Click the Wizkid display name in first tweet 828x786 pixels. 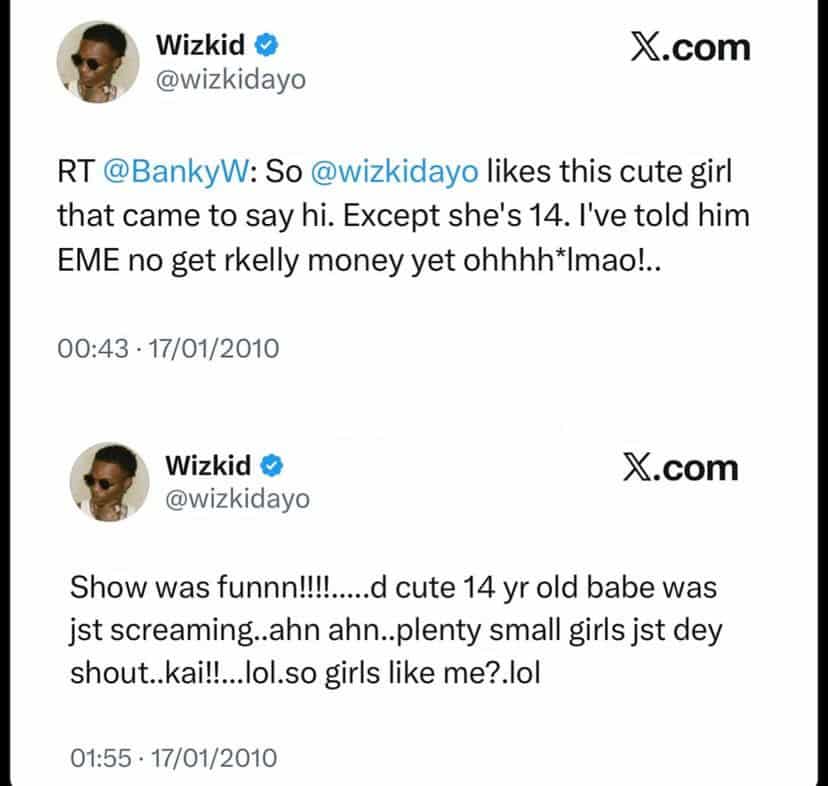(200, 44)
